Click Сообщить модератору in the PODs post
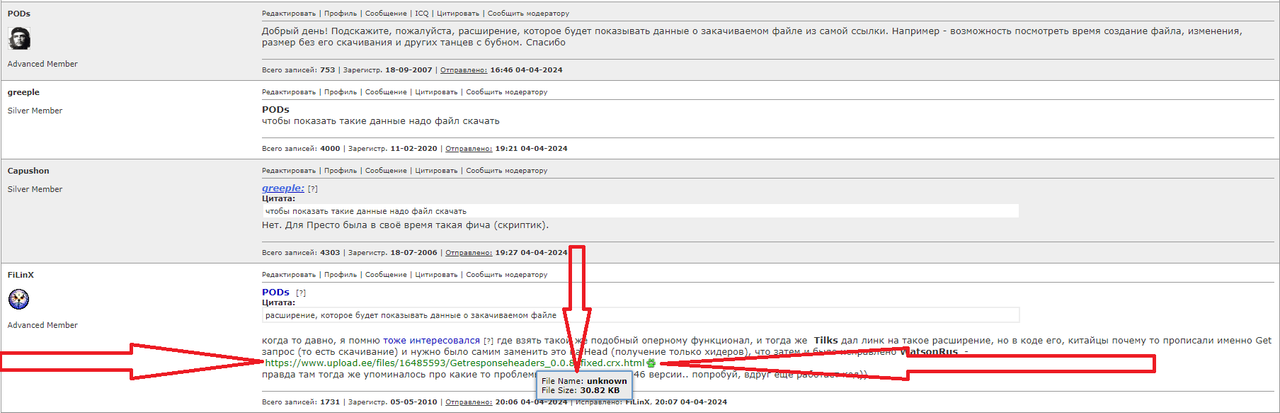The height and width of the screenshot is (413, 1280). pyautogui.click(x=527, y=14)
